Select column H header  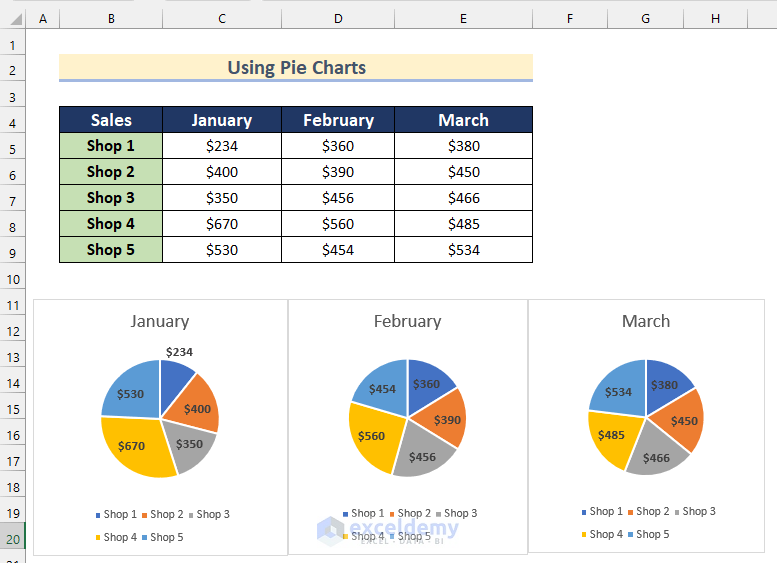(715, 19)
